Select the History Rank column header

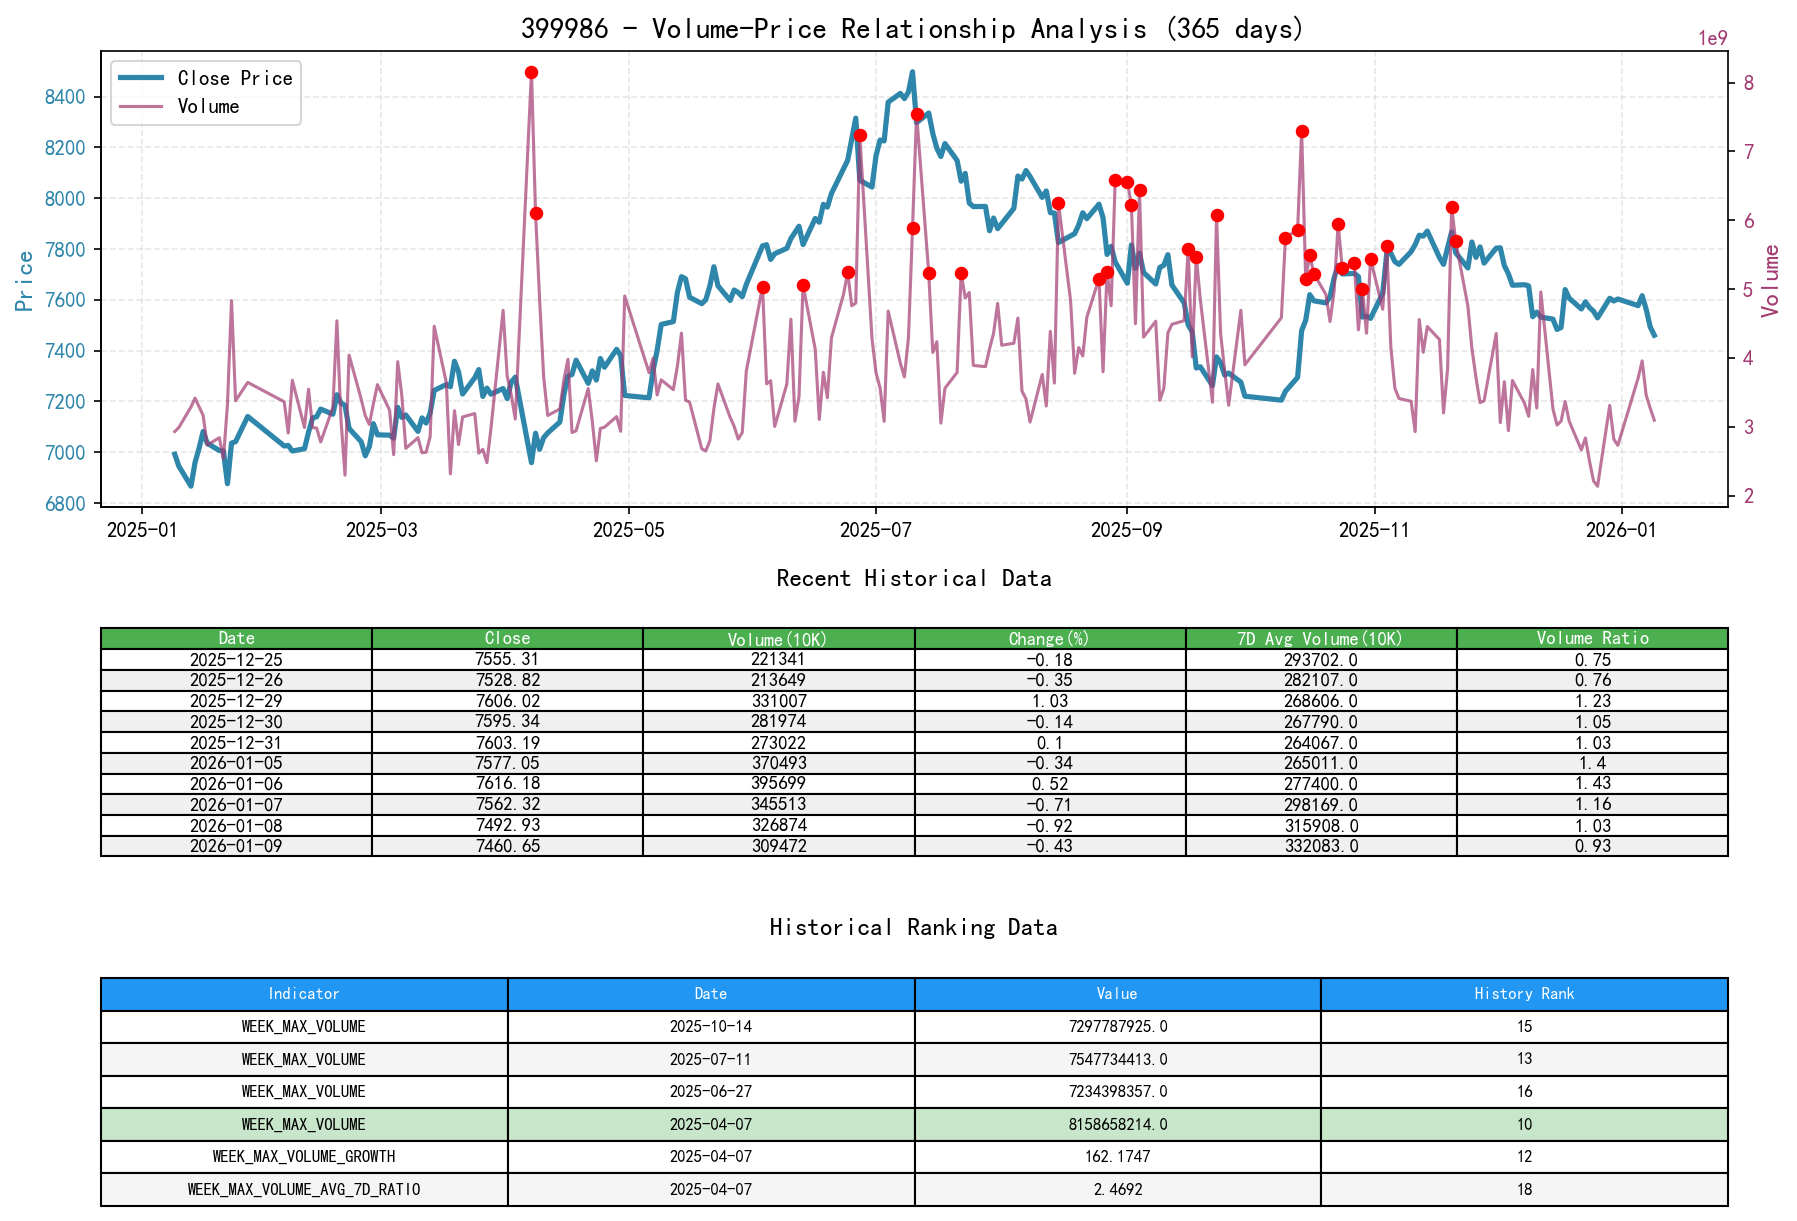pyautogui.click(x=1523, y=994)
